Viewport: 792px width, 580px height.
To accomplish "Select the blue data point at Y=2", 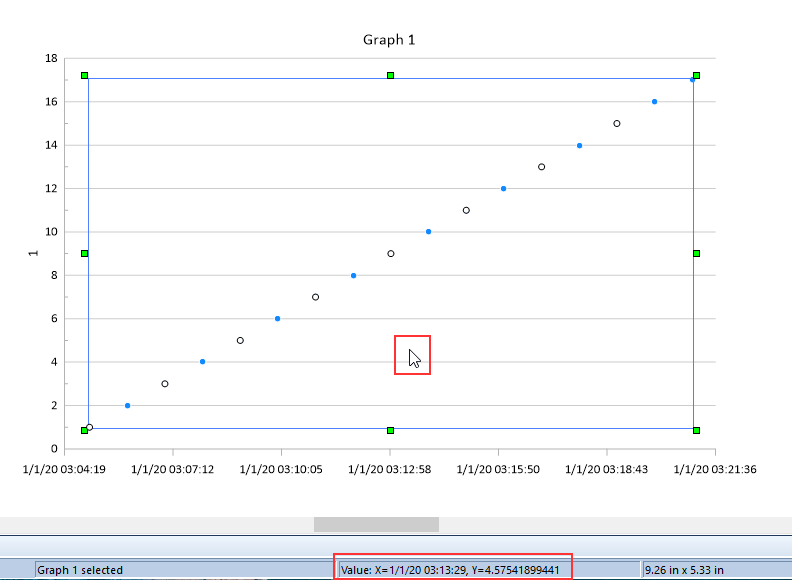I will tap(127, 406).
